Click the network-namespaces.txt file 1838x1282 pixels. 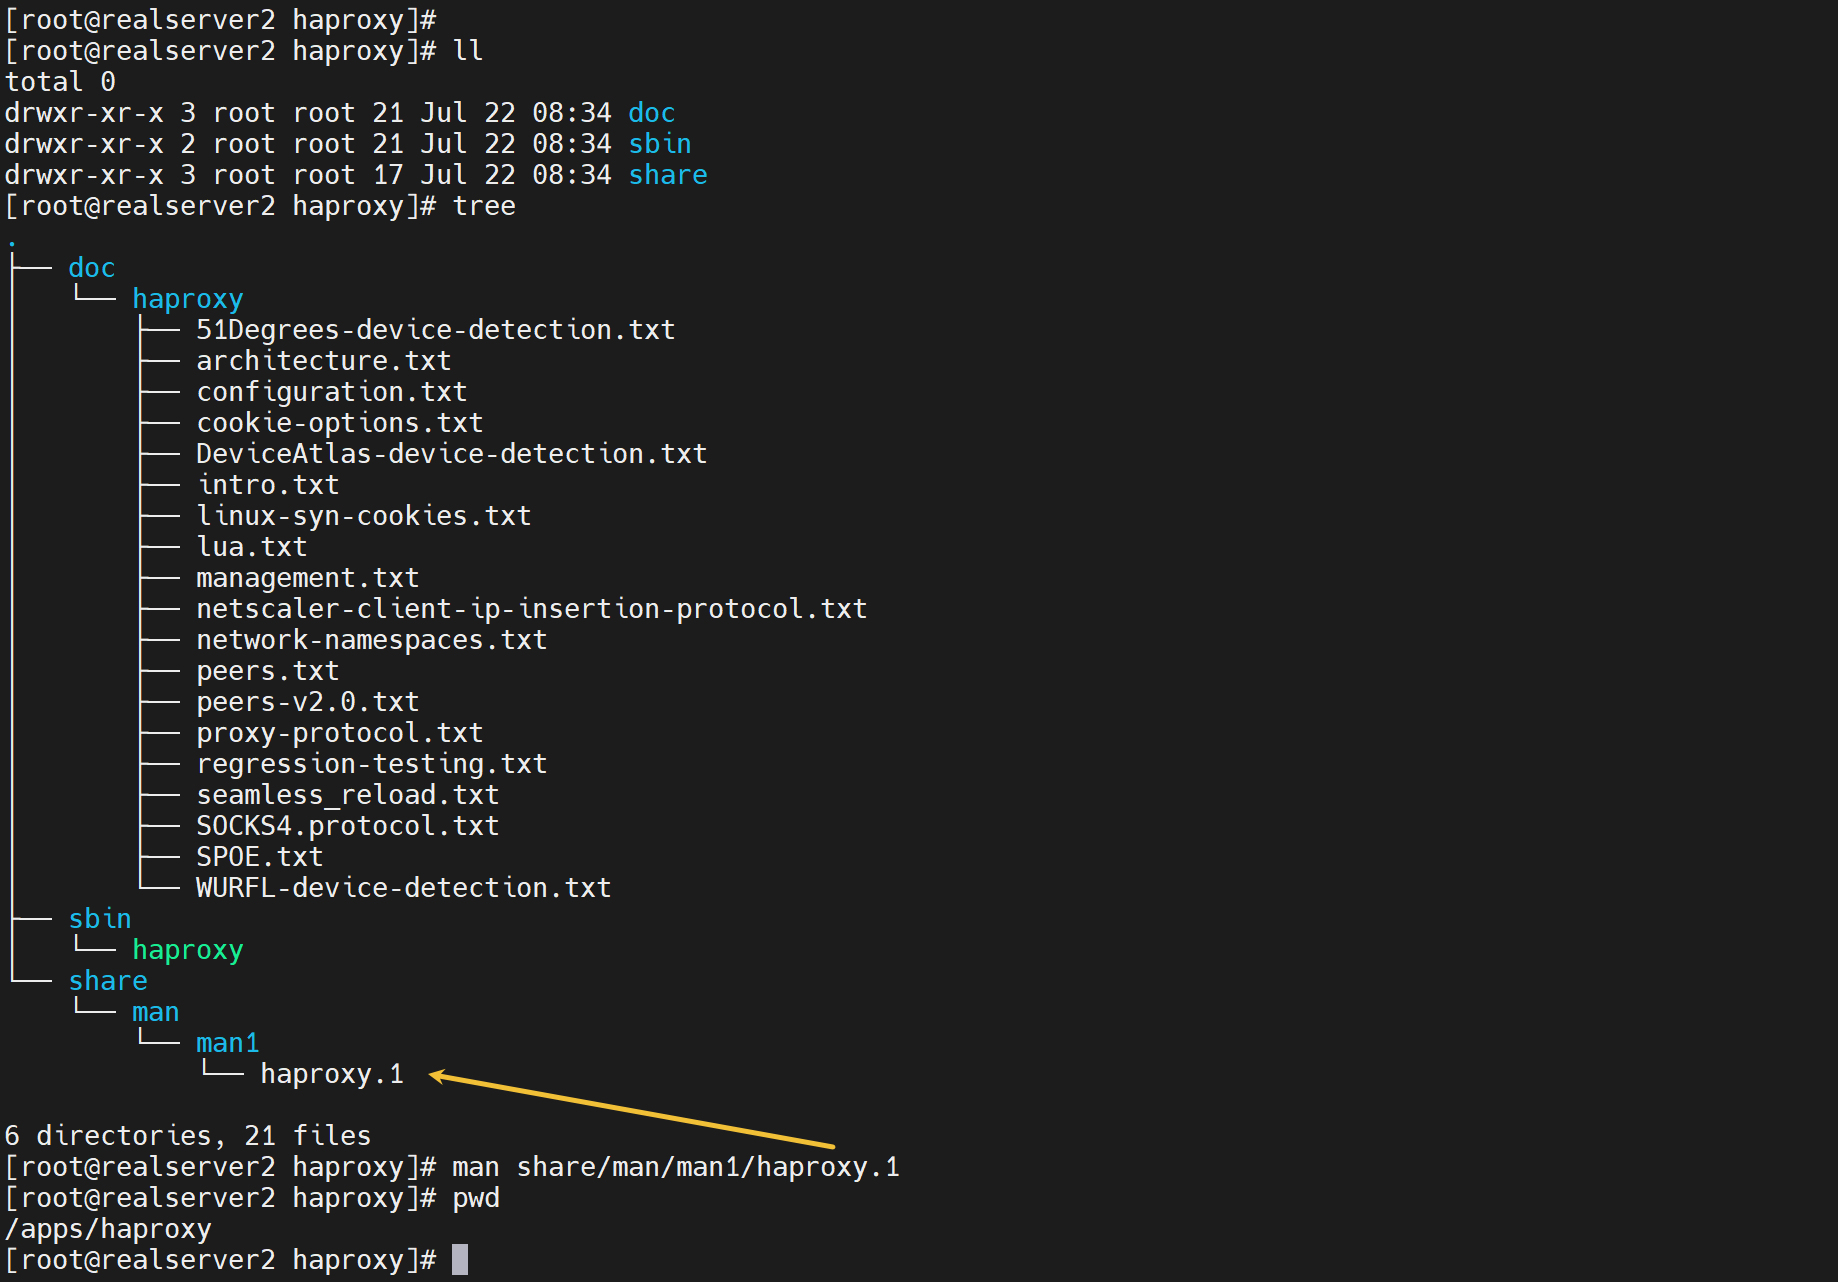(371, 640)
